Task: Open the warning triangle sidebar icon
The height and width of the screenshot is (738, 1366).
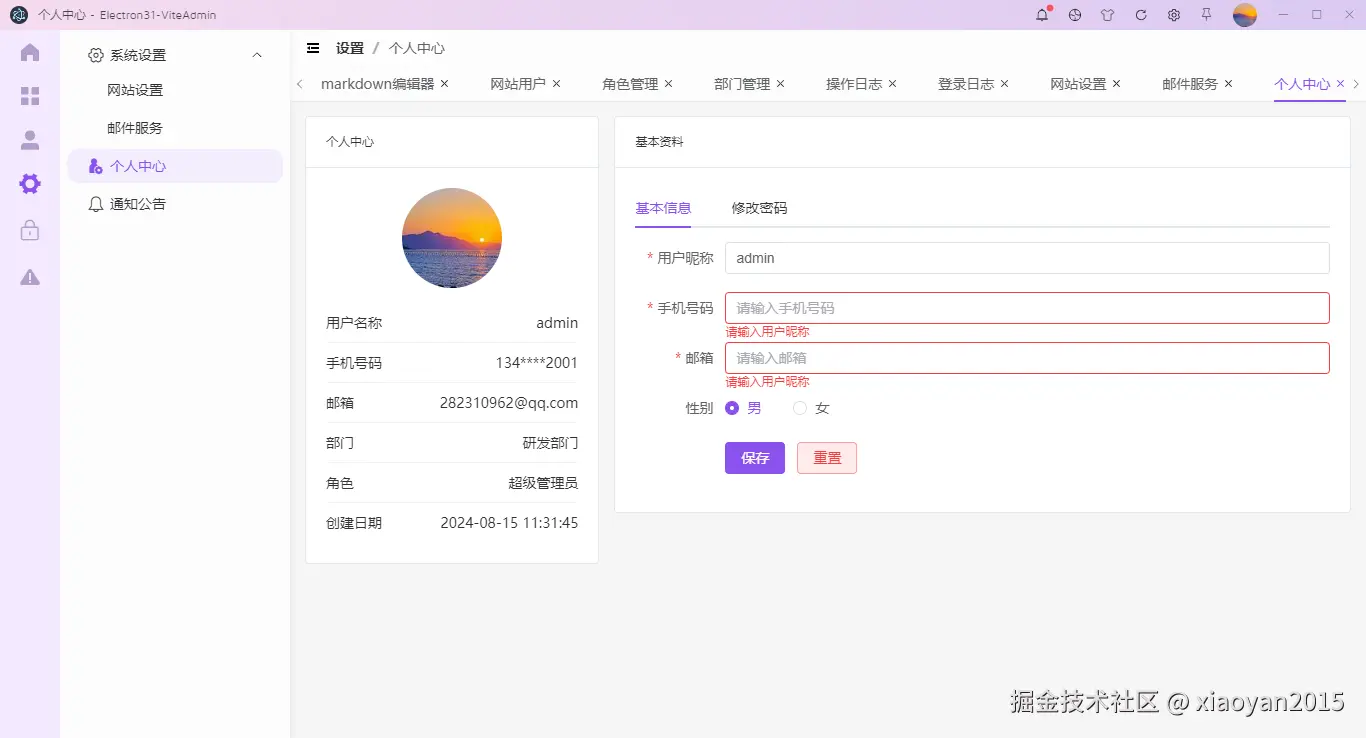Action: coord(29,275)
